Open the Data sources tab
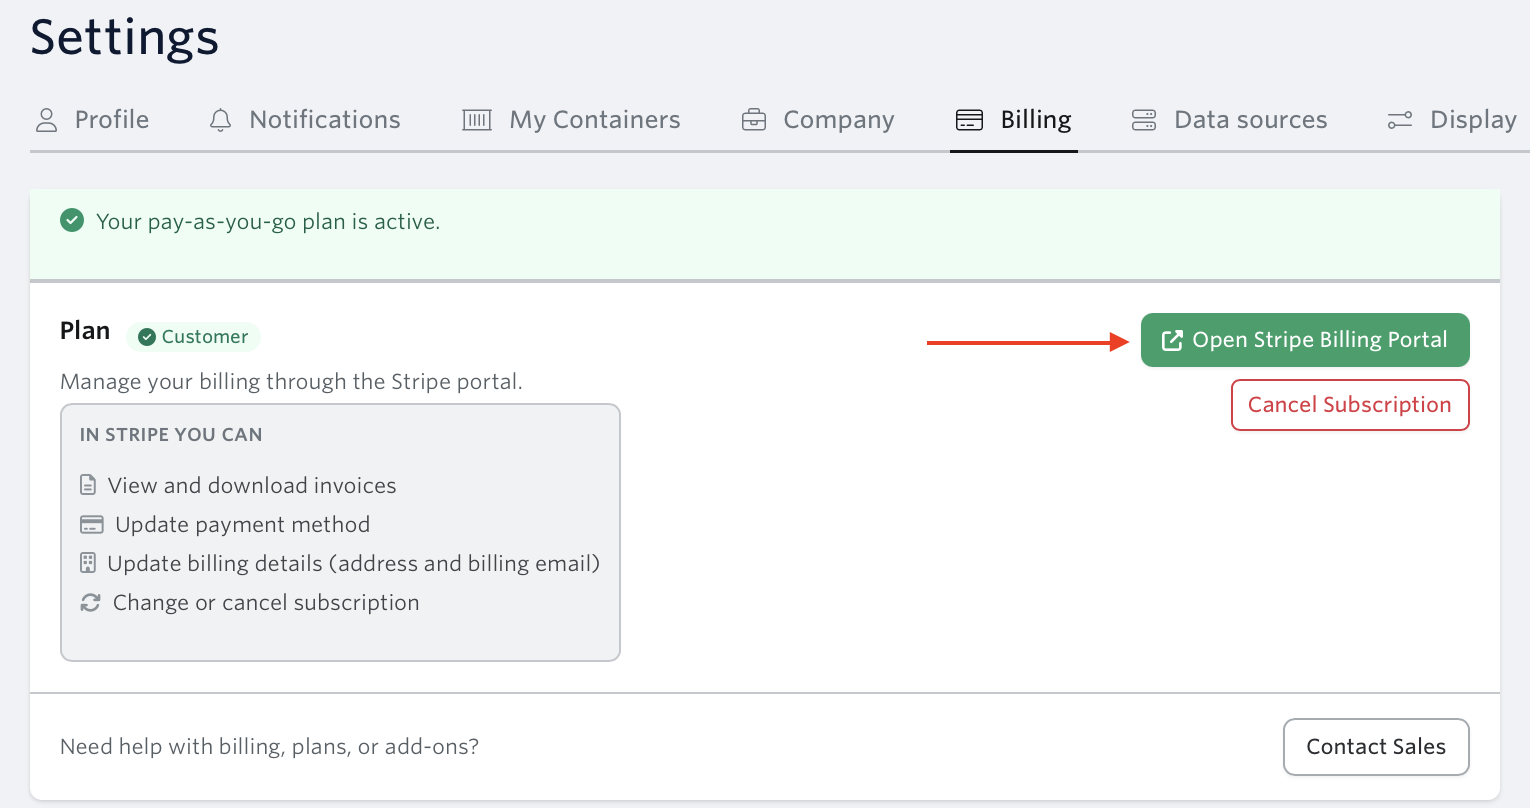Screen dimensions: 1530x808 pyautogui.click(x=1229, y=120)
